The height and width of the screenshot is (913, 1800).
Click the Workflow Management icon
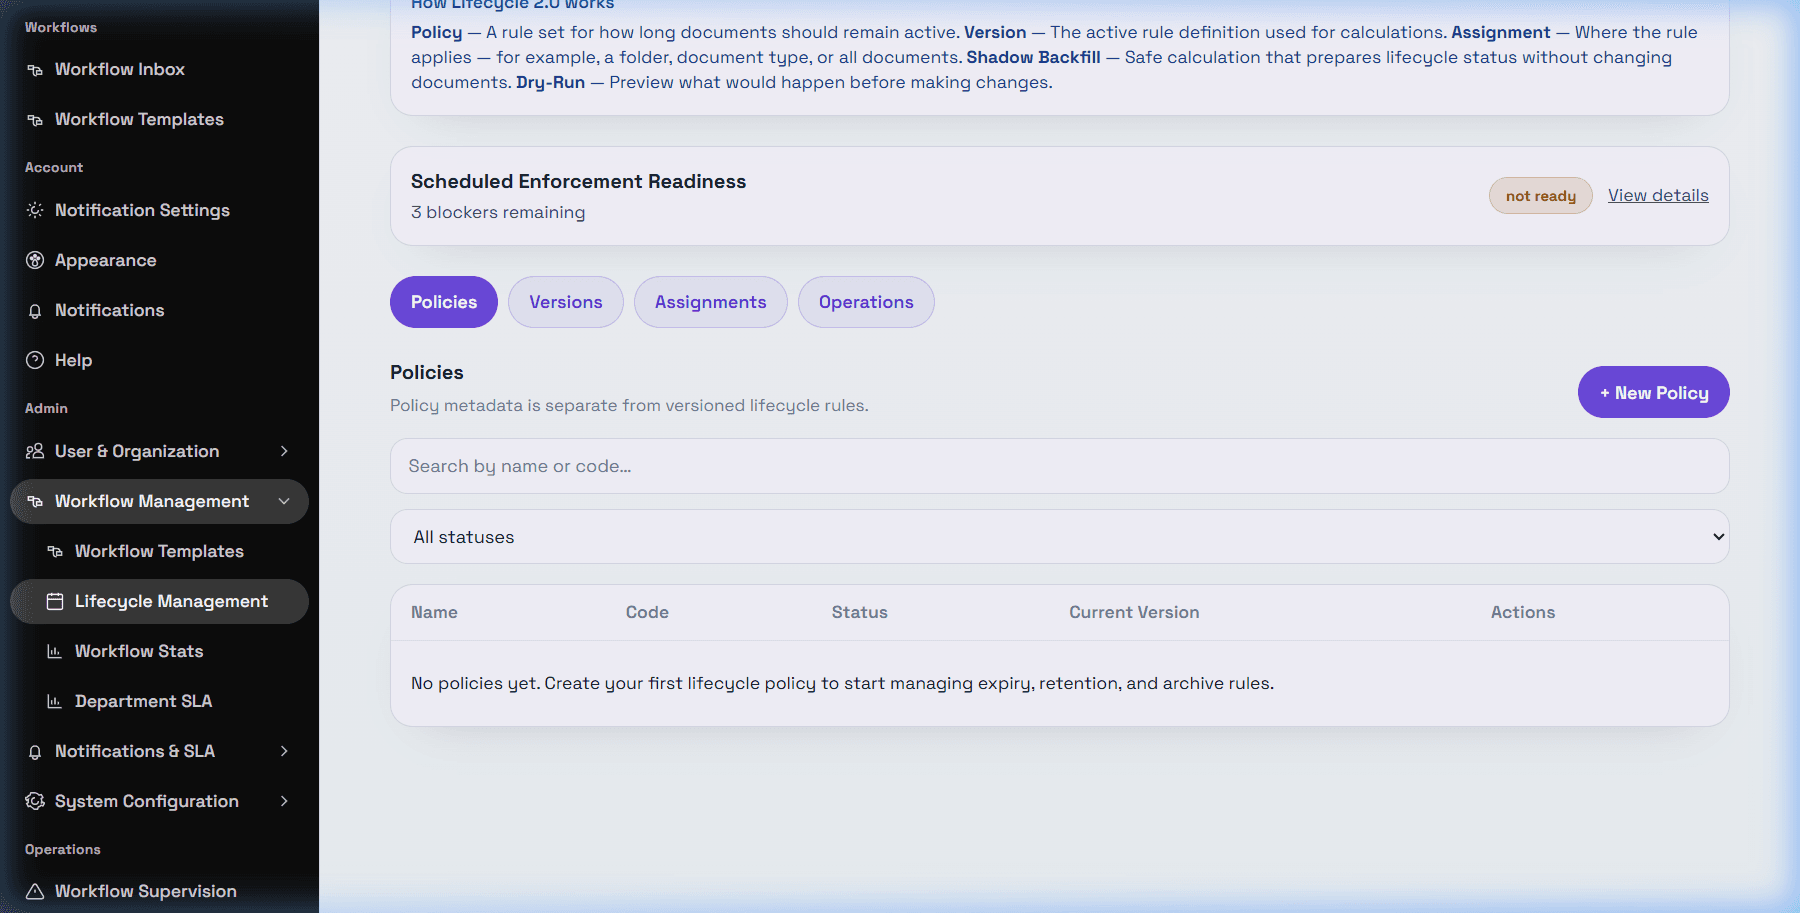[x=35, y=502]
